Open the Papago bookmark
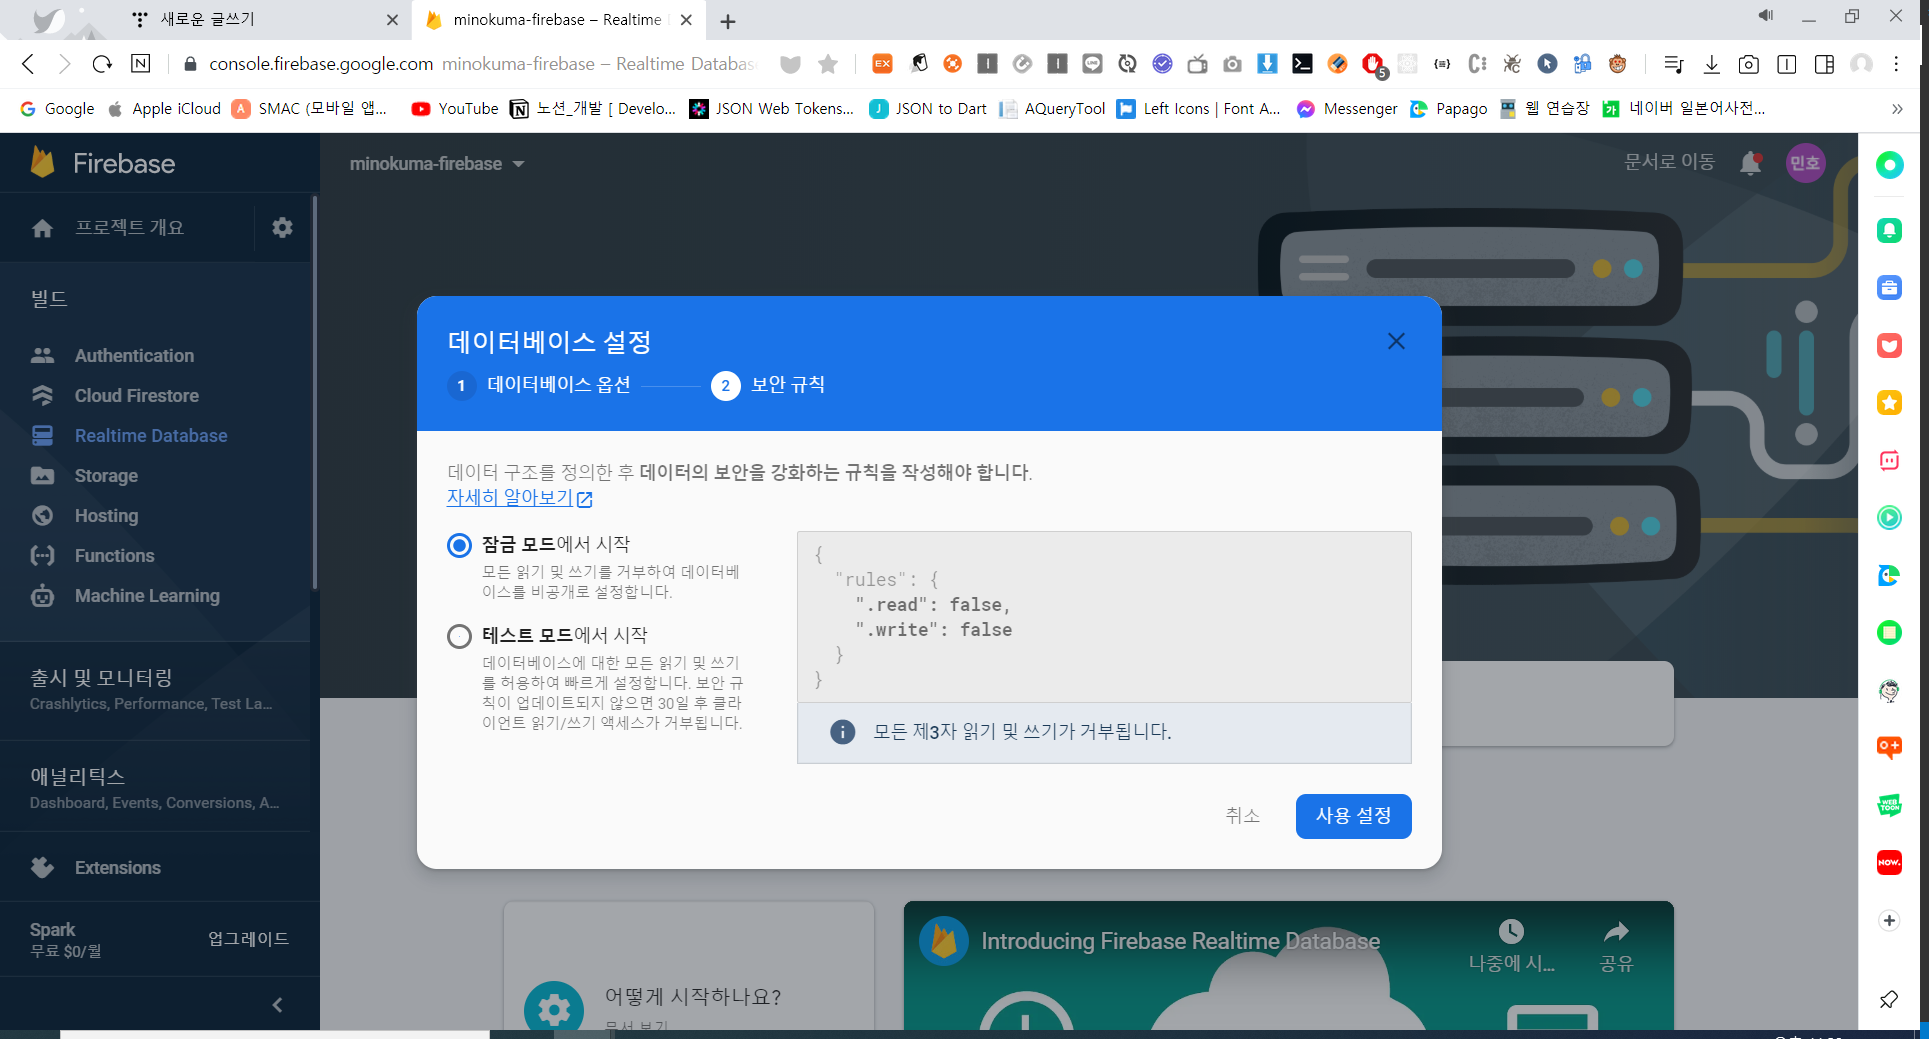The image size is (1929, 1039). click(x=1449, y=109)
